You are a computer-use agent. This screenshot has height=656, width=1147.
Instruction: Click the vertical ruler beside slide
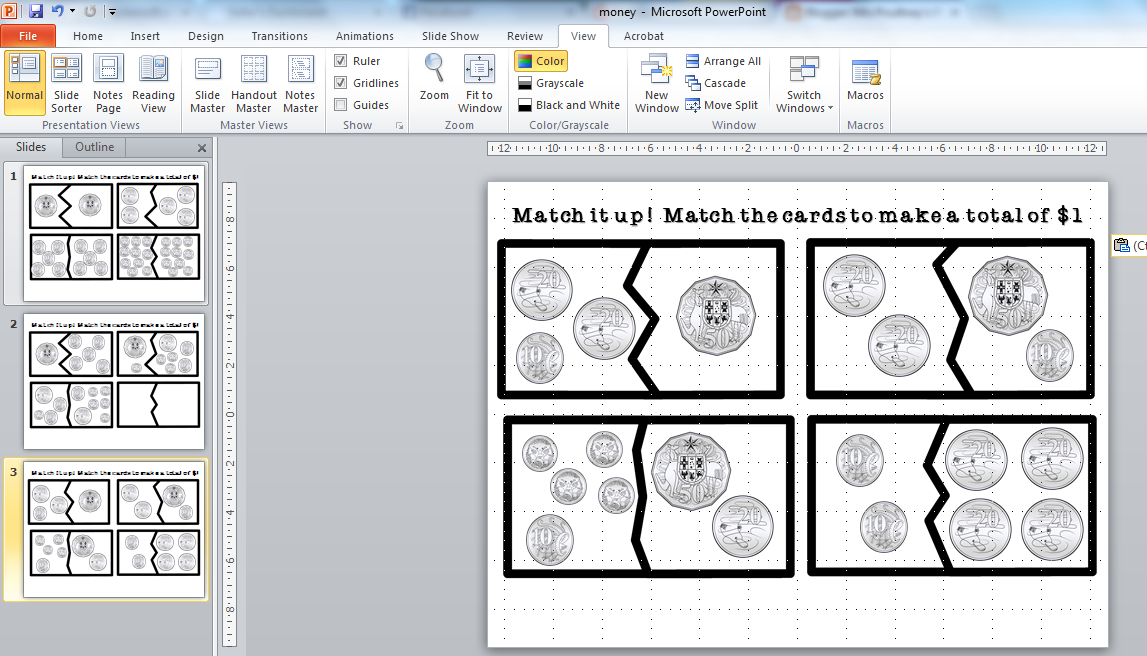click(x=230, y=414)
